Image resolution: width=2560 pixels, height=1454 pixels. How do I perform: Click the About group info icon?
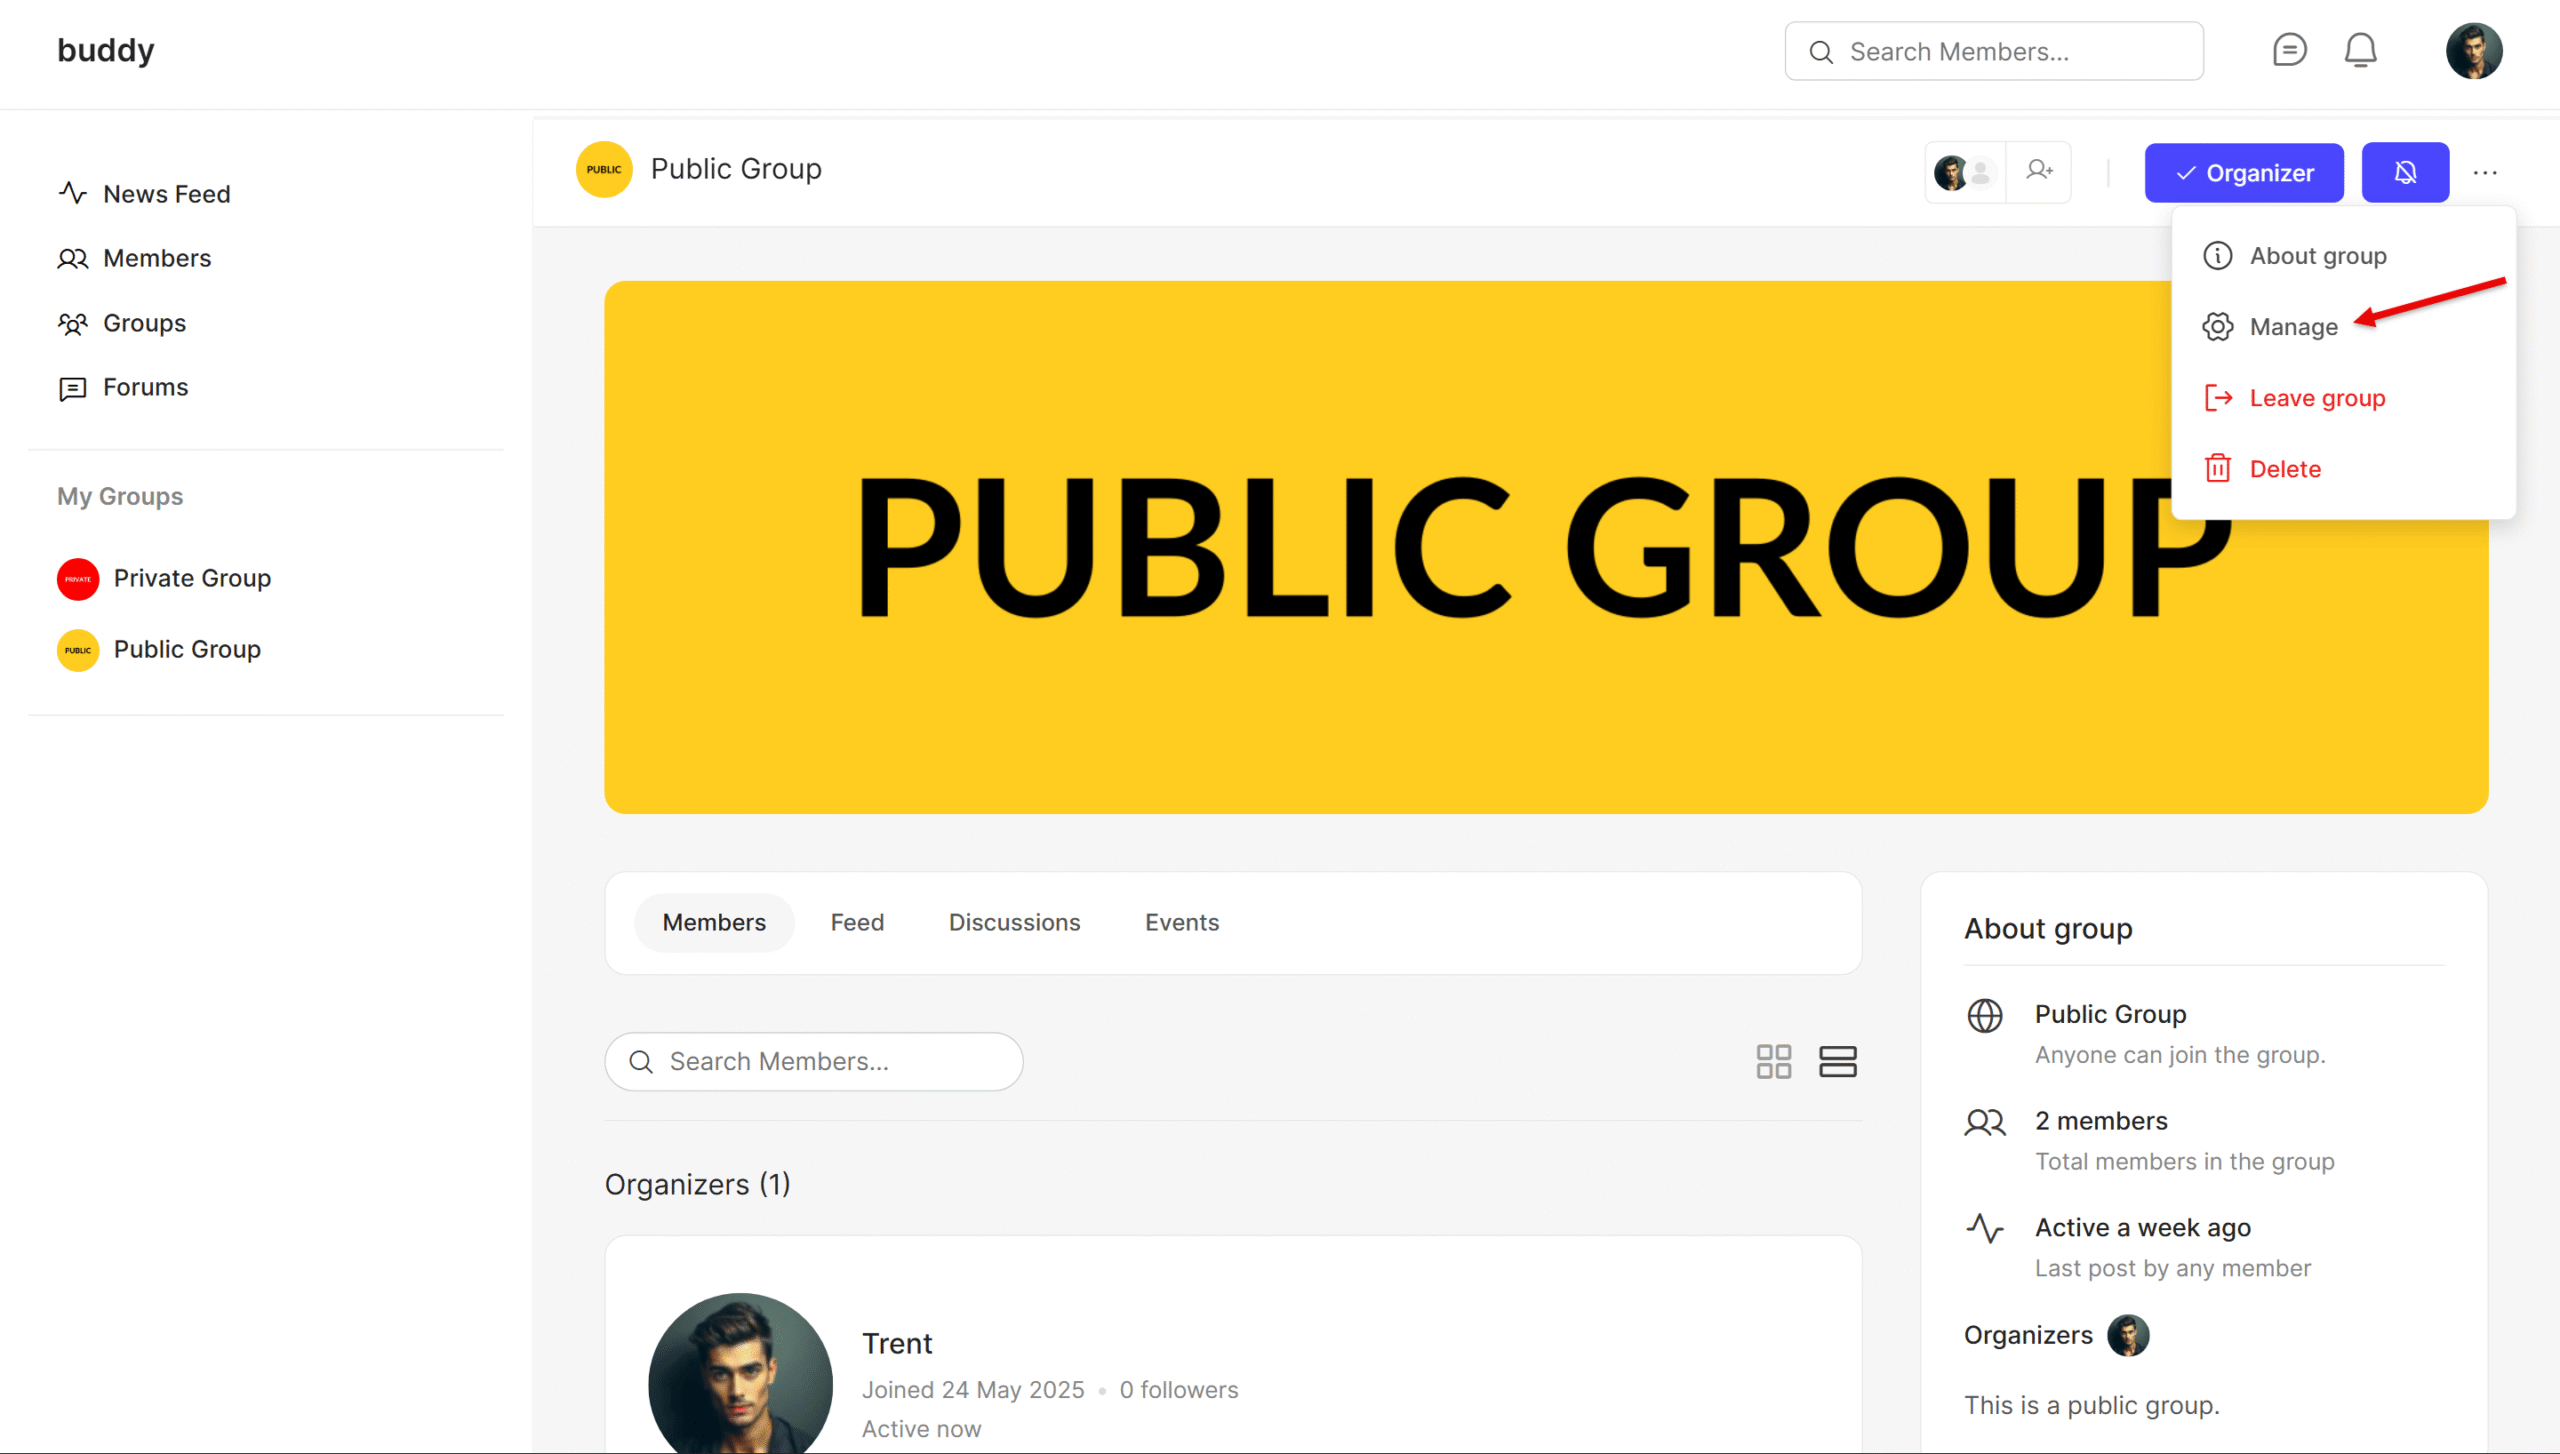[2217, 256]
